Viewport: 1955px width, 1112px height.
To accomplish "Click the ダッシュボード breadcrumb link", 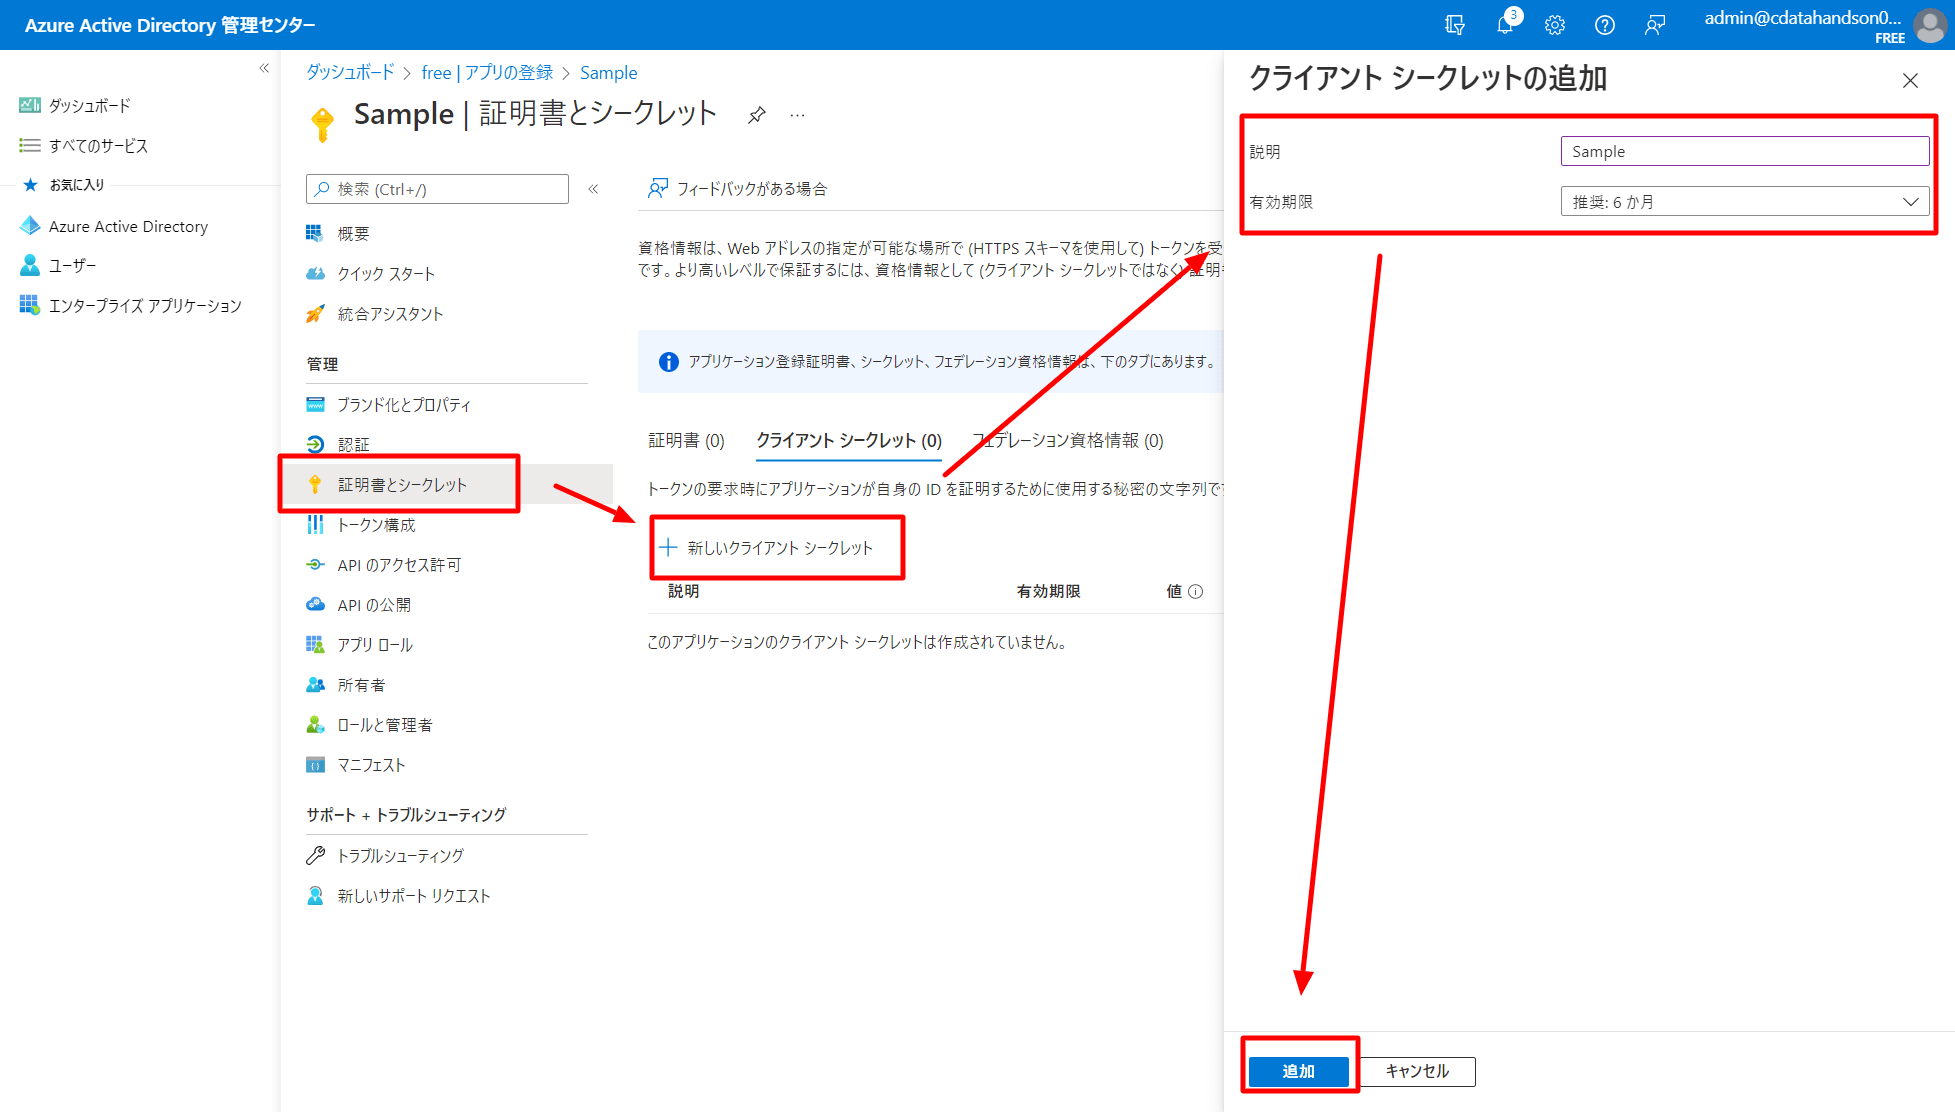I will [x=350, y=72].
